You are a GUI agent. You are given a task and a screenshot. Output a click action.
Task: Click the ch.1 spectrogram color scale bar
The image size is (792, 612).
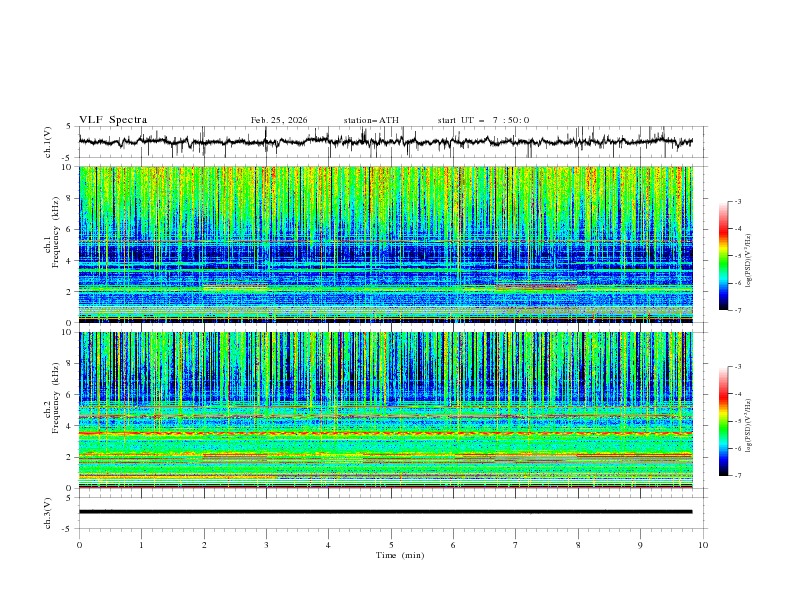click(723, 256)
